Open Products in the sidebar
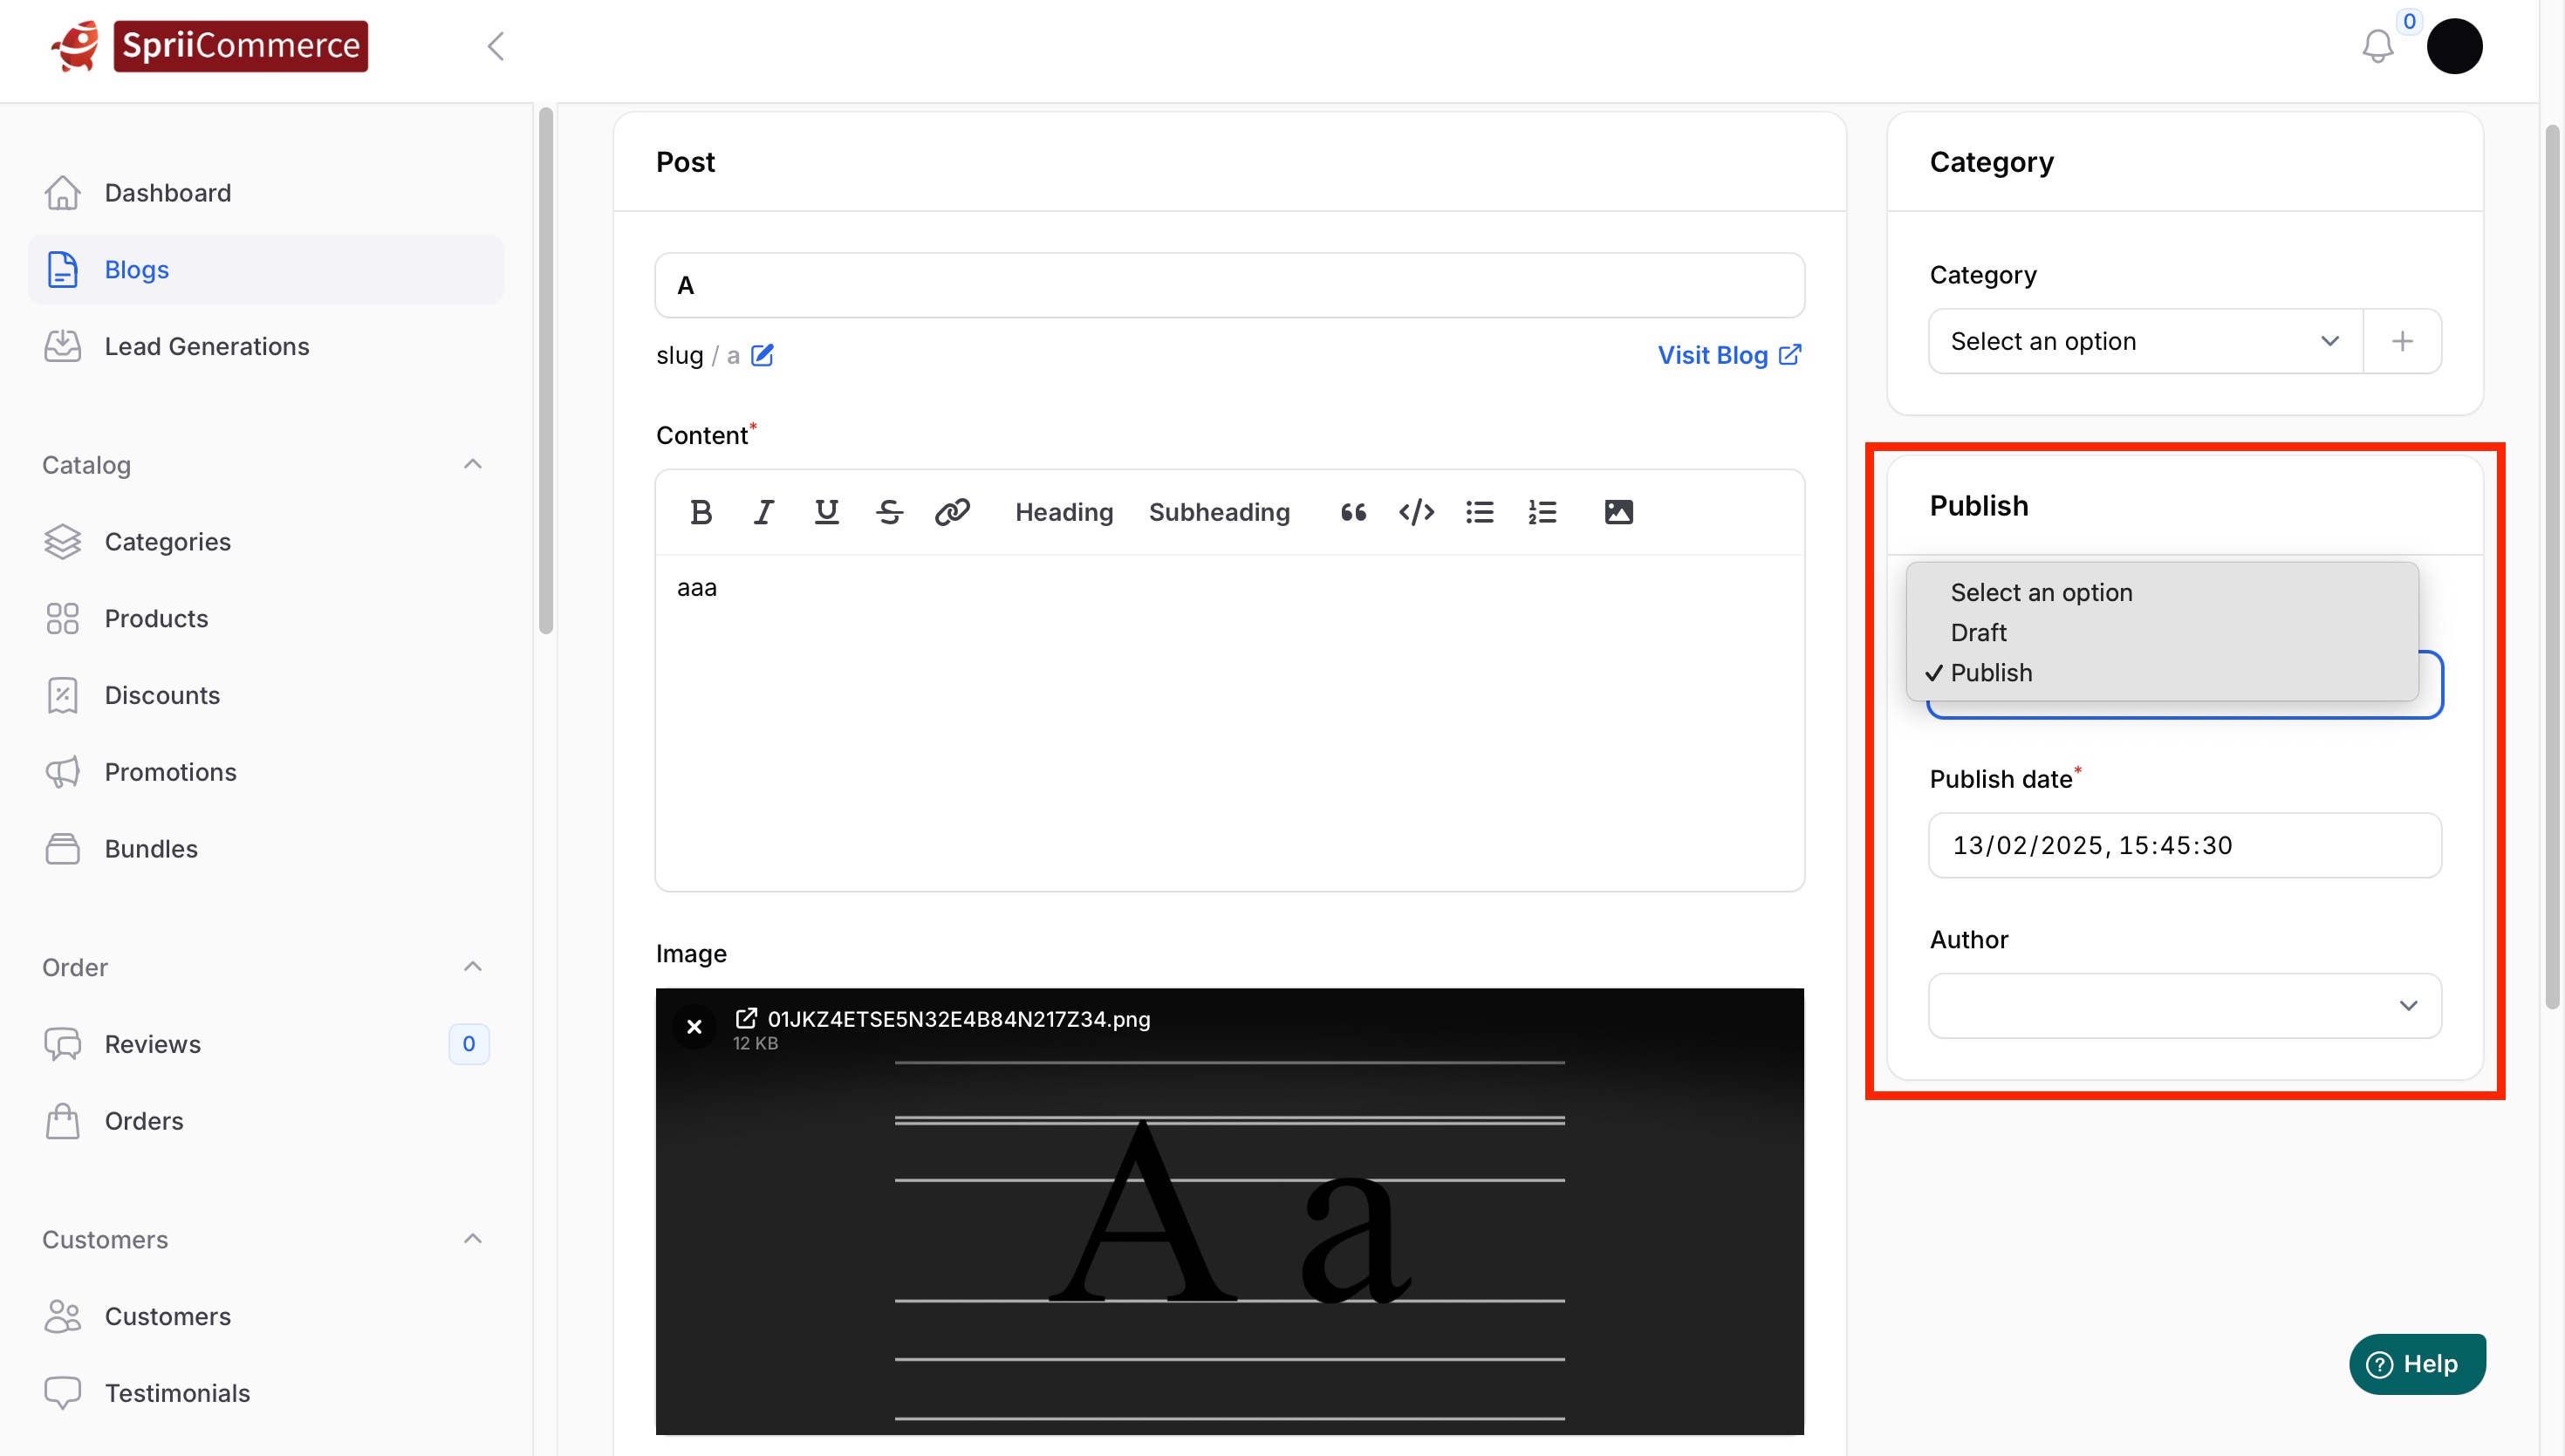 [x=156, y=618]
